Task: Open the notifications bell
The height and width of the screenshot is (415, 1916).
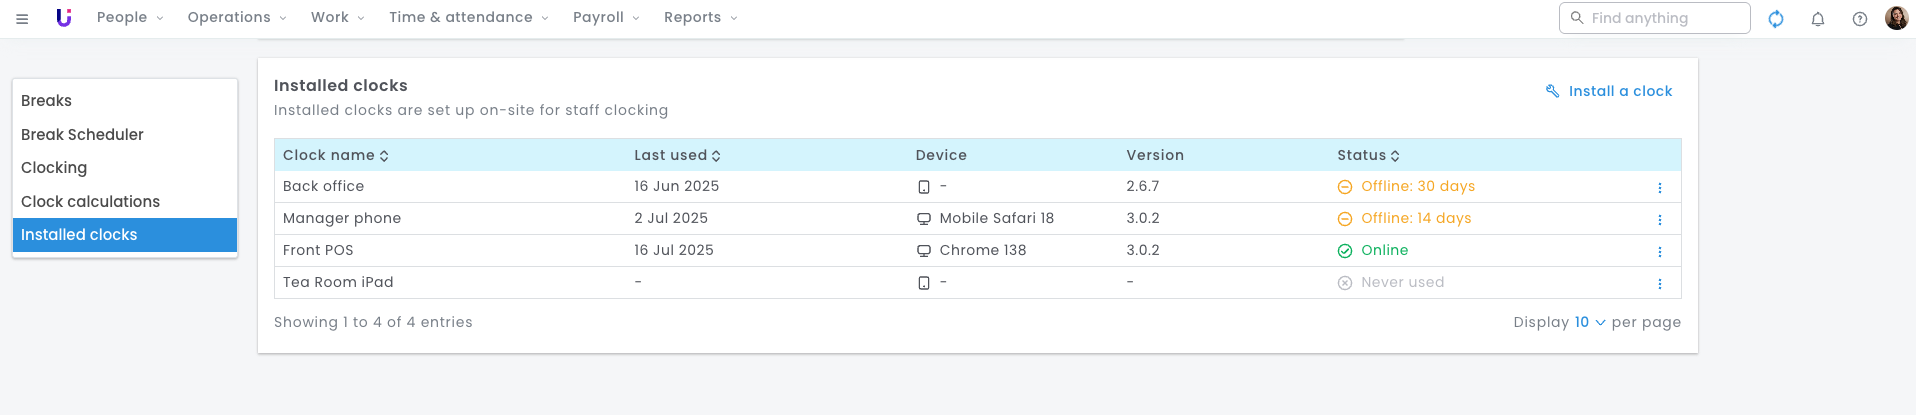Action: pos(1818,18)
